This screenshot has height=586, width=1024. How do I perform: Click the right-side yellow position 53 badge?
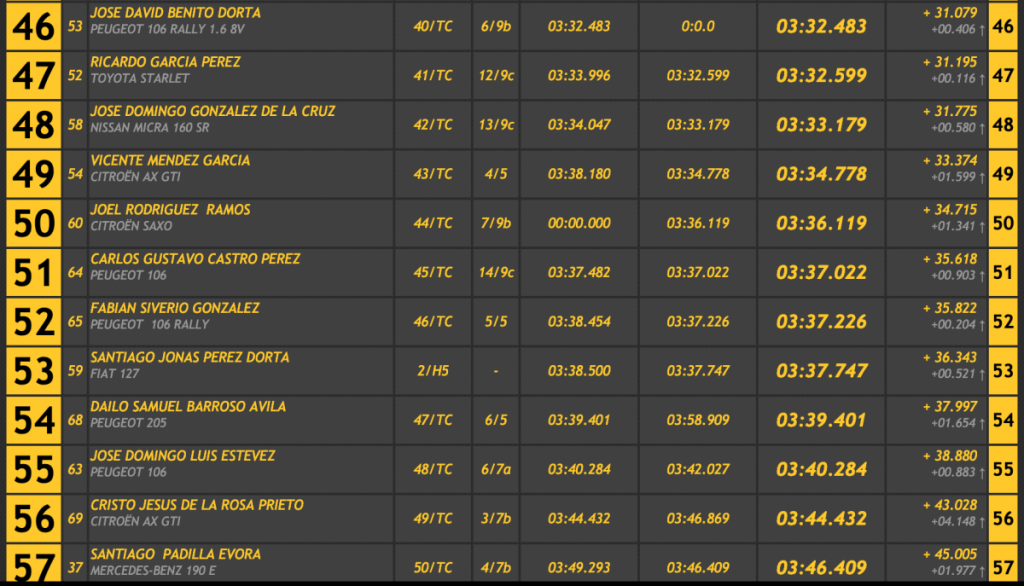(1003, 371)
